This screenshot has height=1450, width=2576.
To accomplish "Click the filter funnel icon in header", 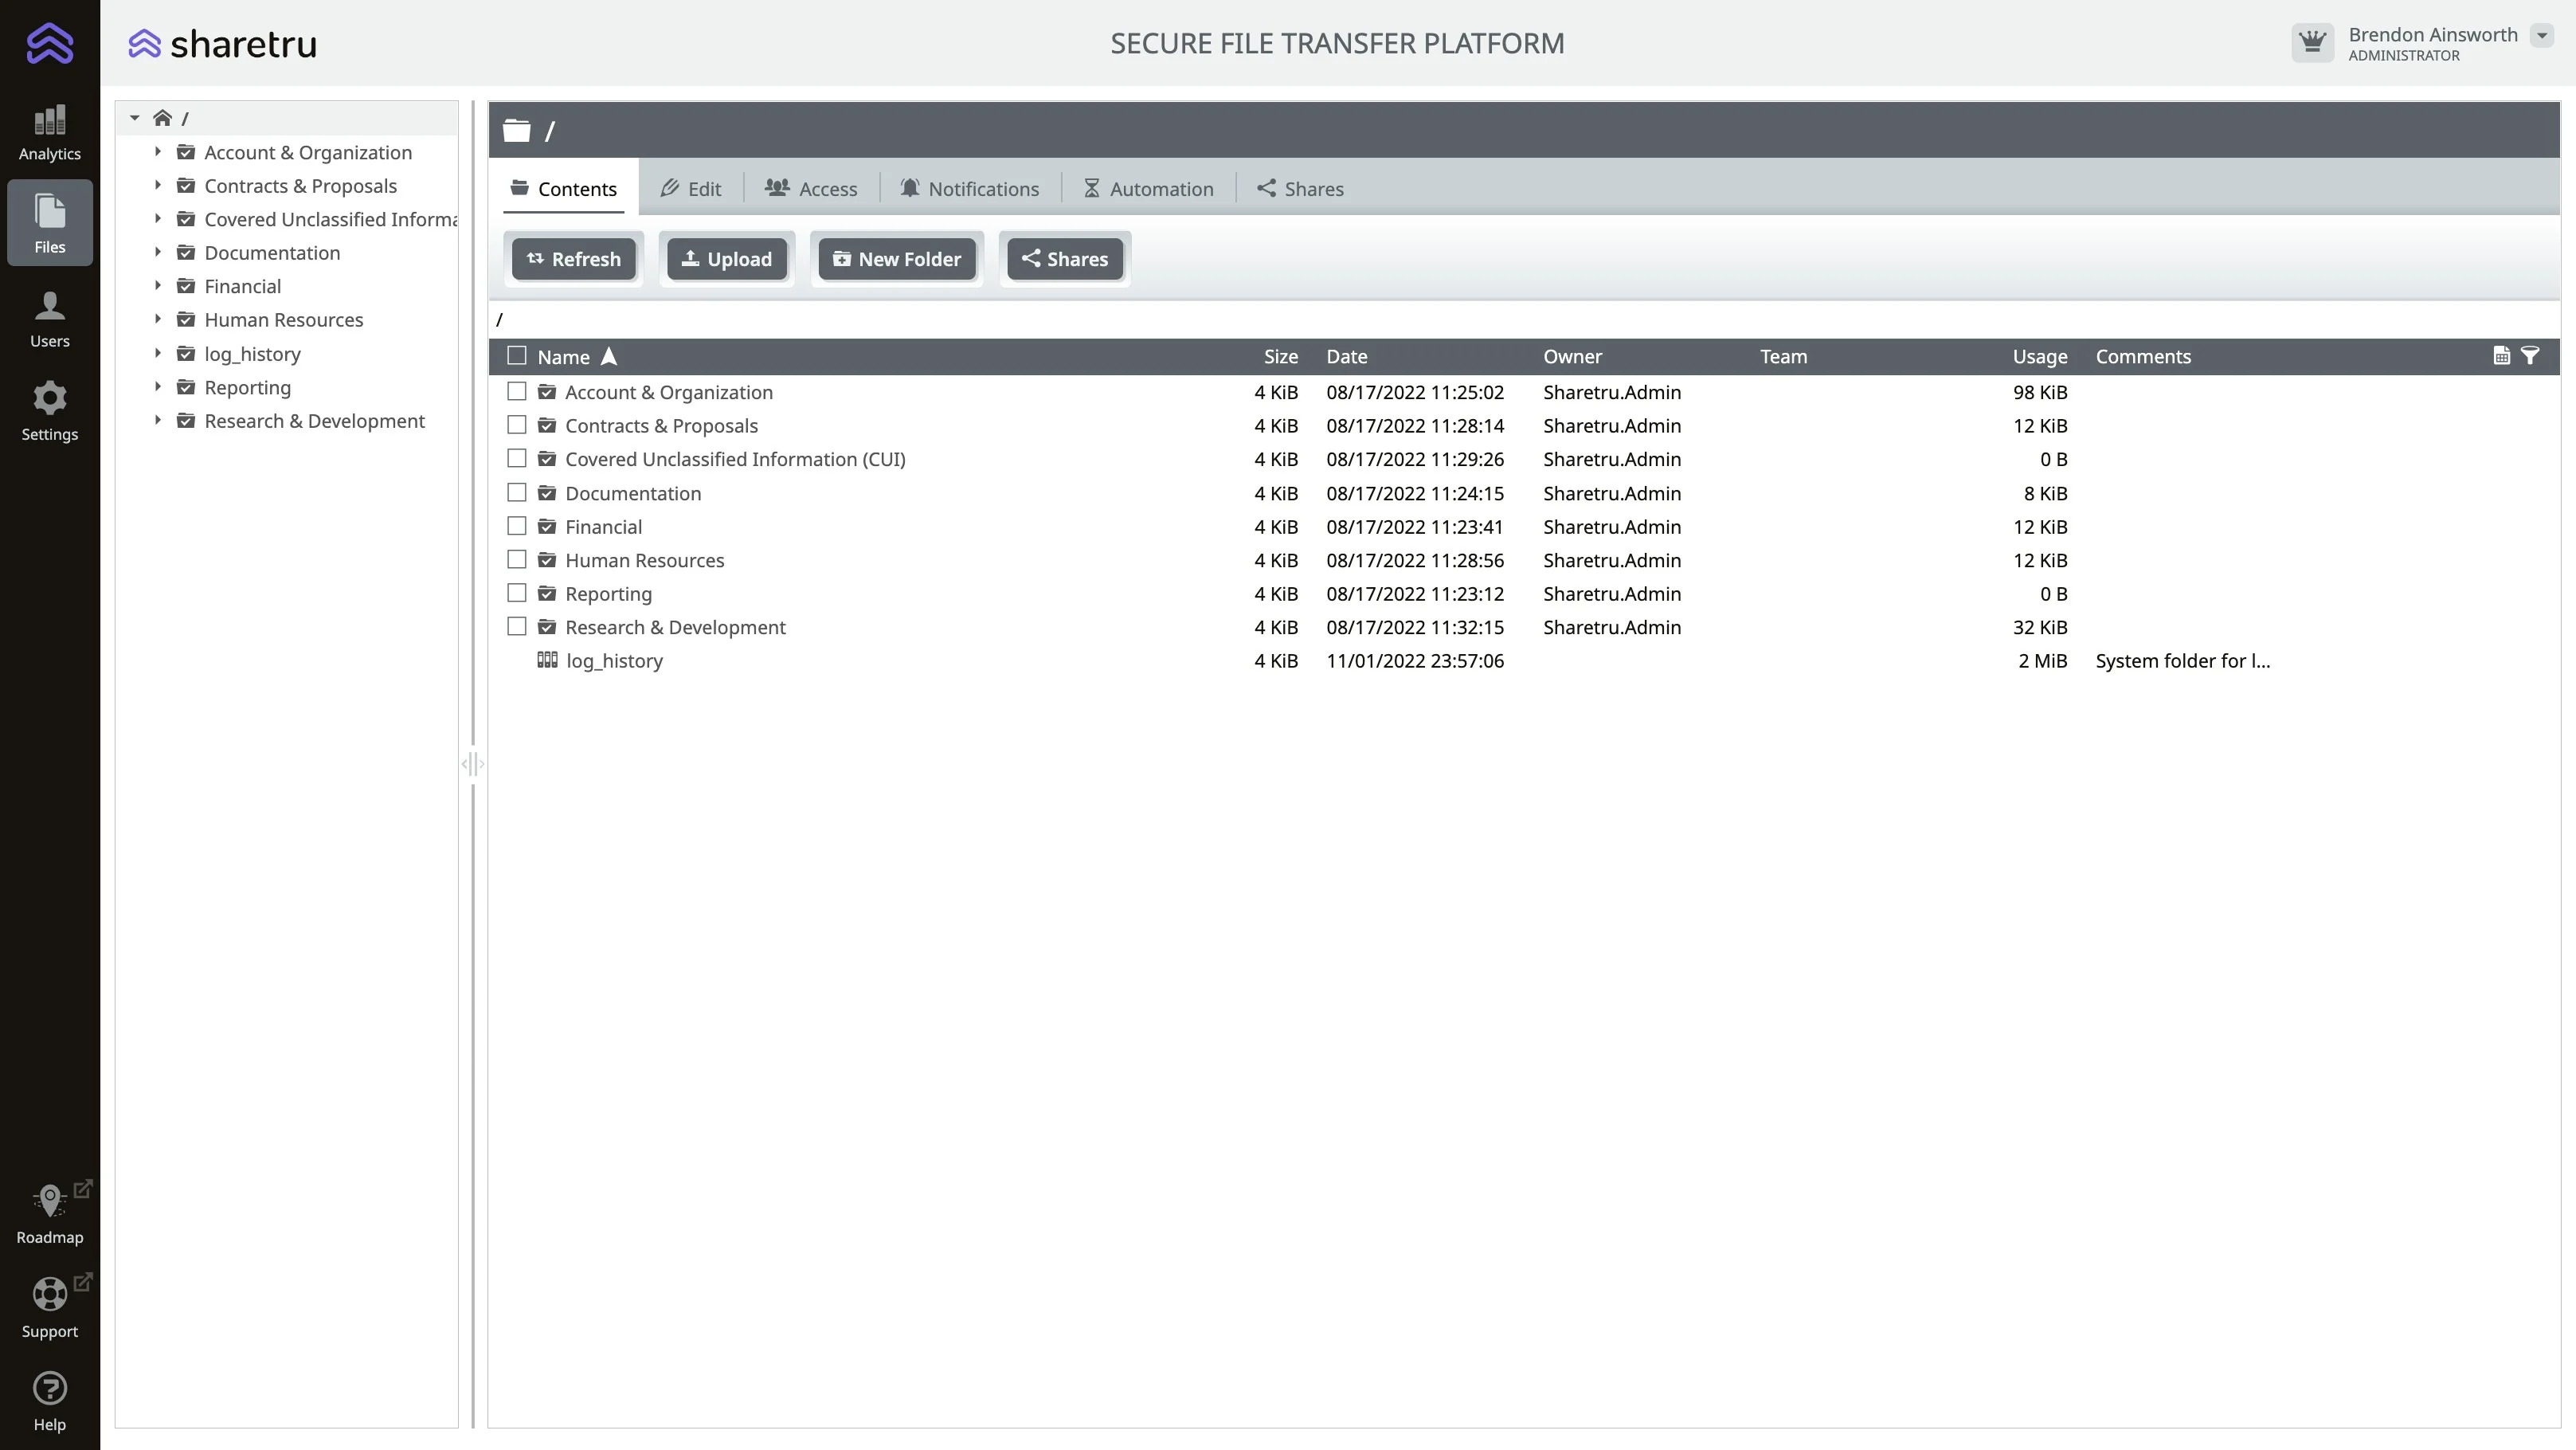I will [2530, 356].
